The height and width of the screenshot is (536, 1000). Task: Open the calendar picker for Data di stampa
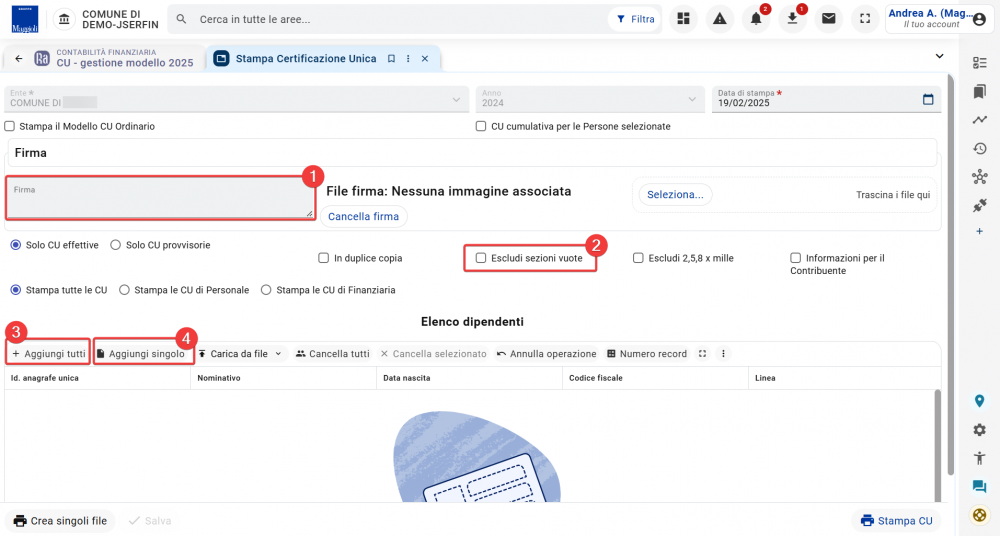(928, 100)
